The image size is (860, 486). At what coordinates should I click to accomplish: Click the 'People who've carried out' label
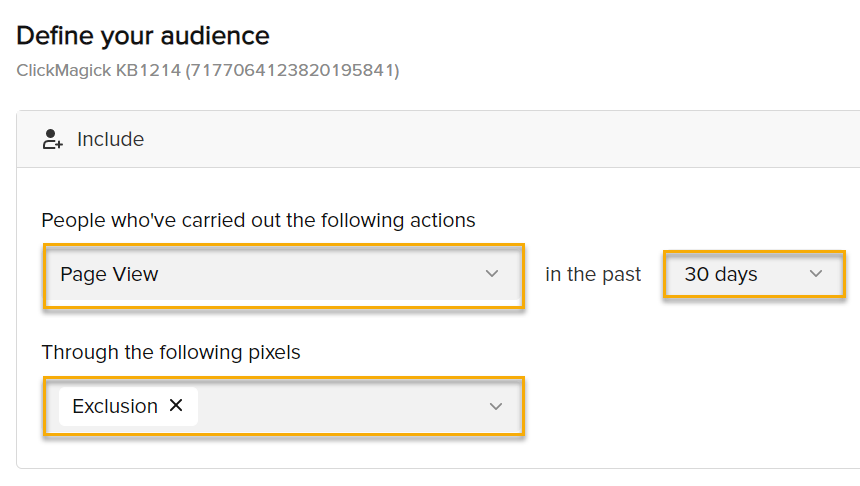[x=258, y=220]
